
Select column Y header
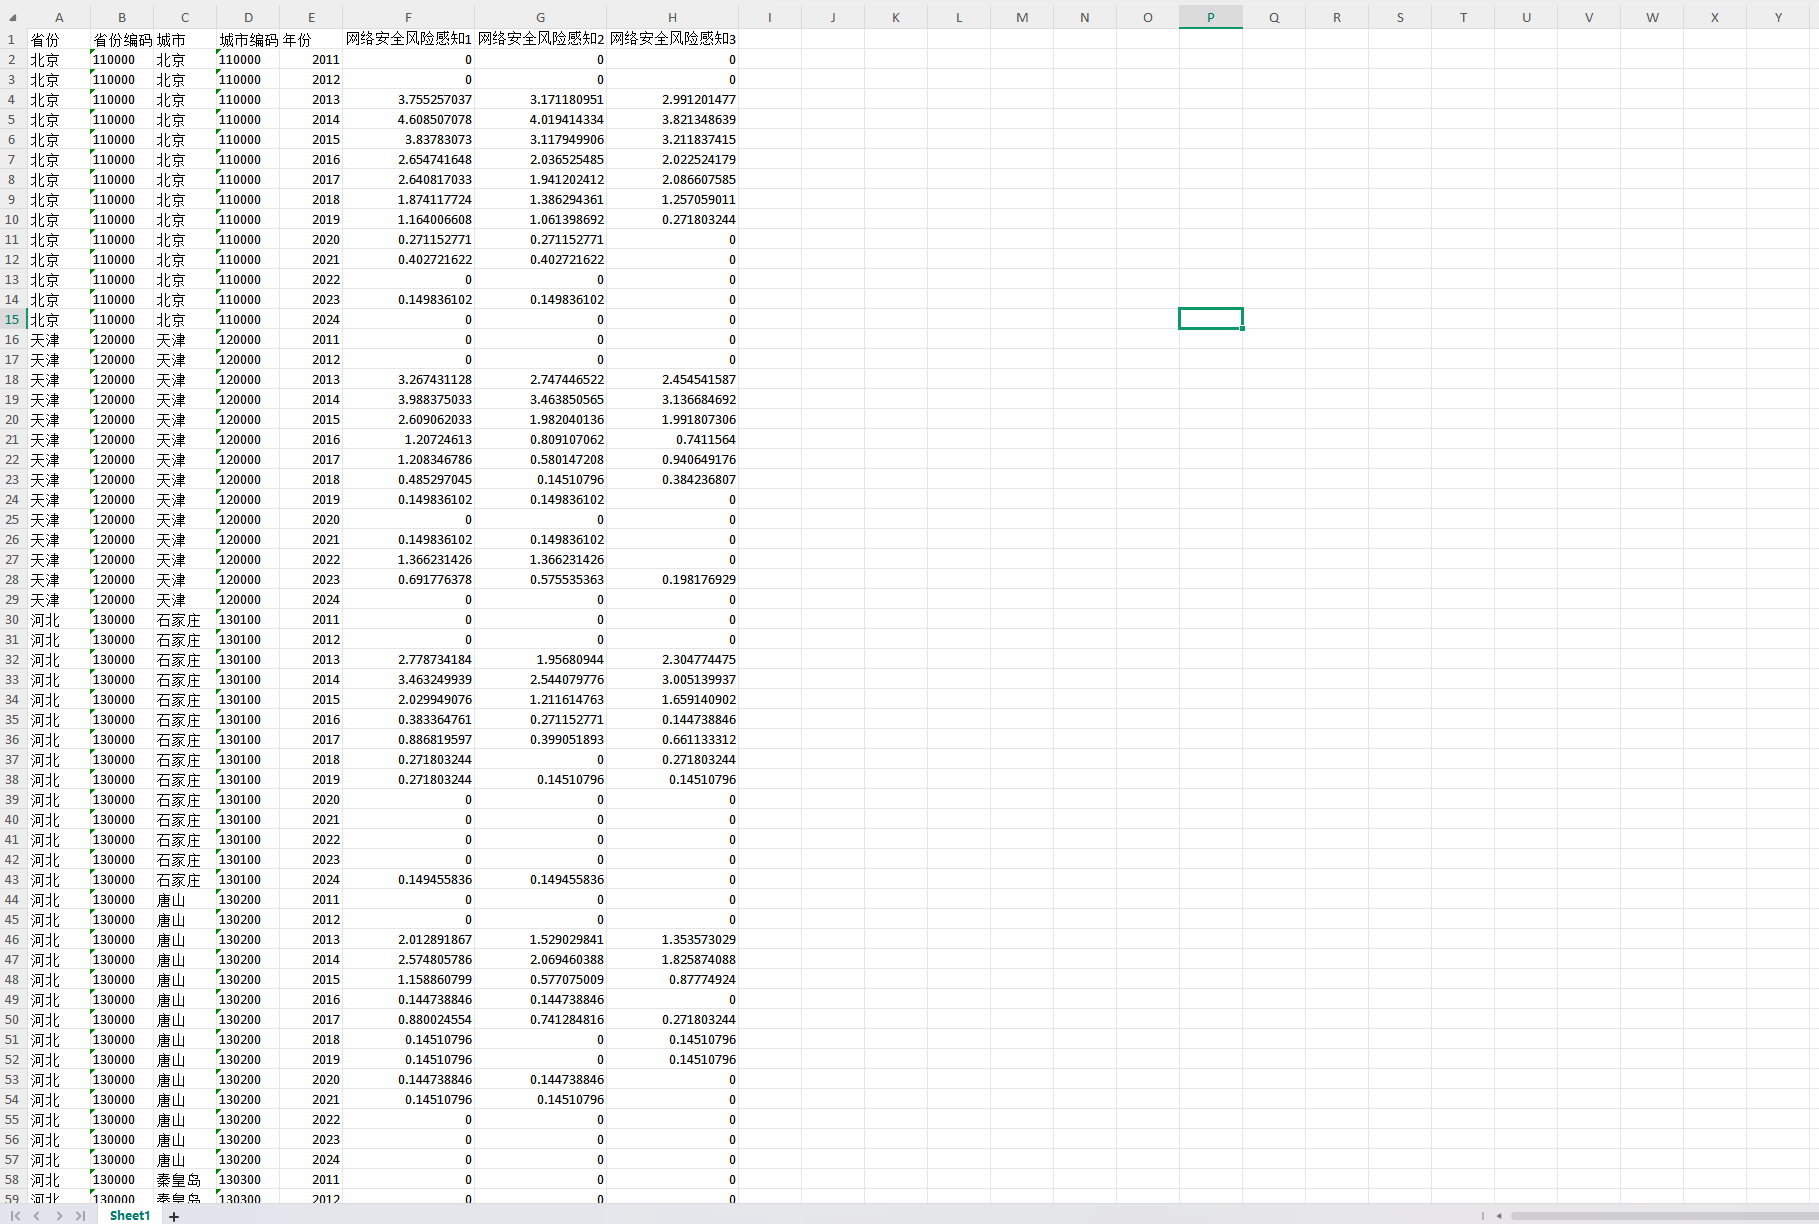pos(1777,17)
